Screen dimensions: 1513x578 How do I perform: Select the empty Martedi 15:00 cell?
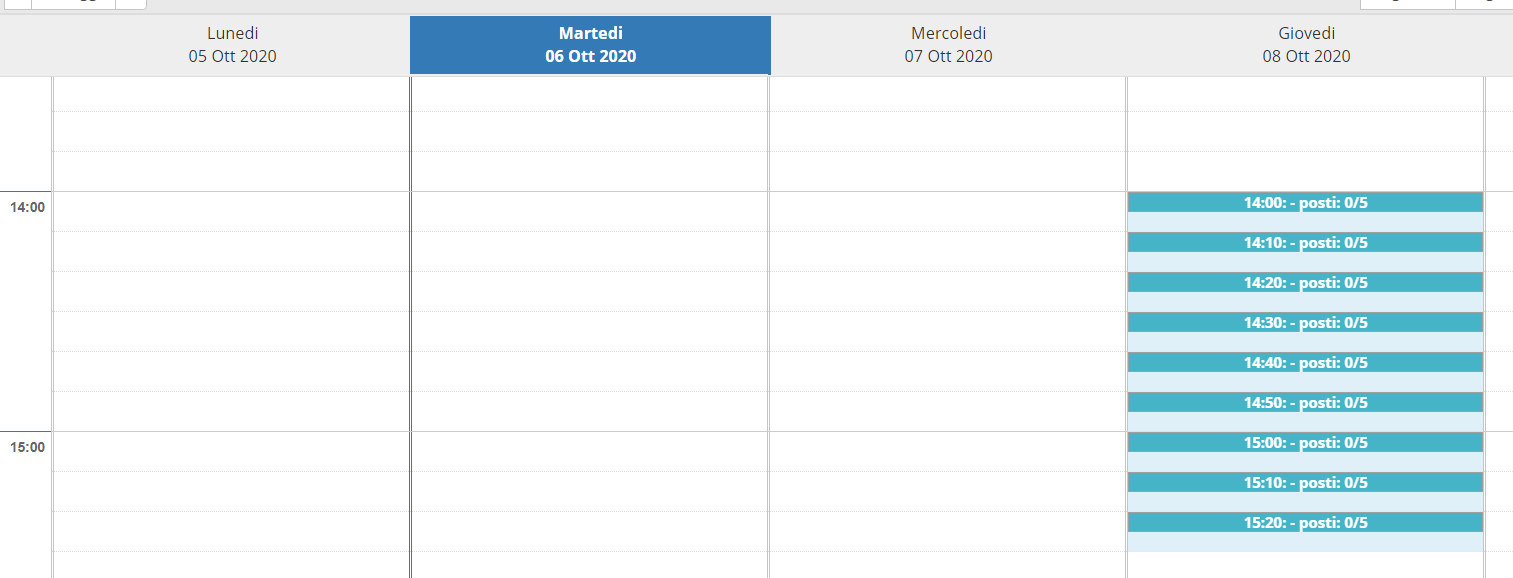pos(590,451)
